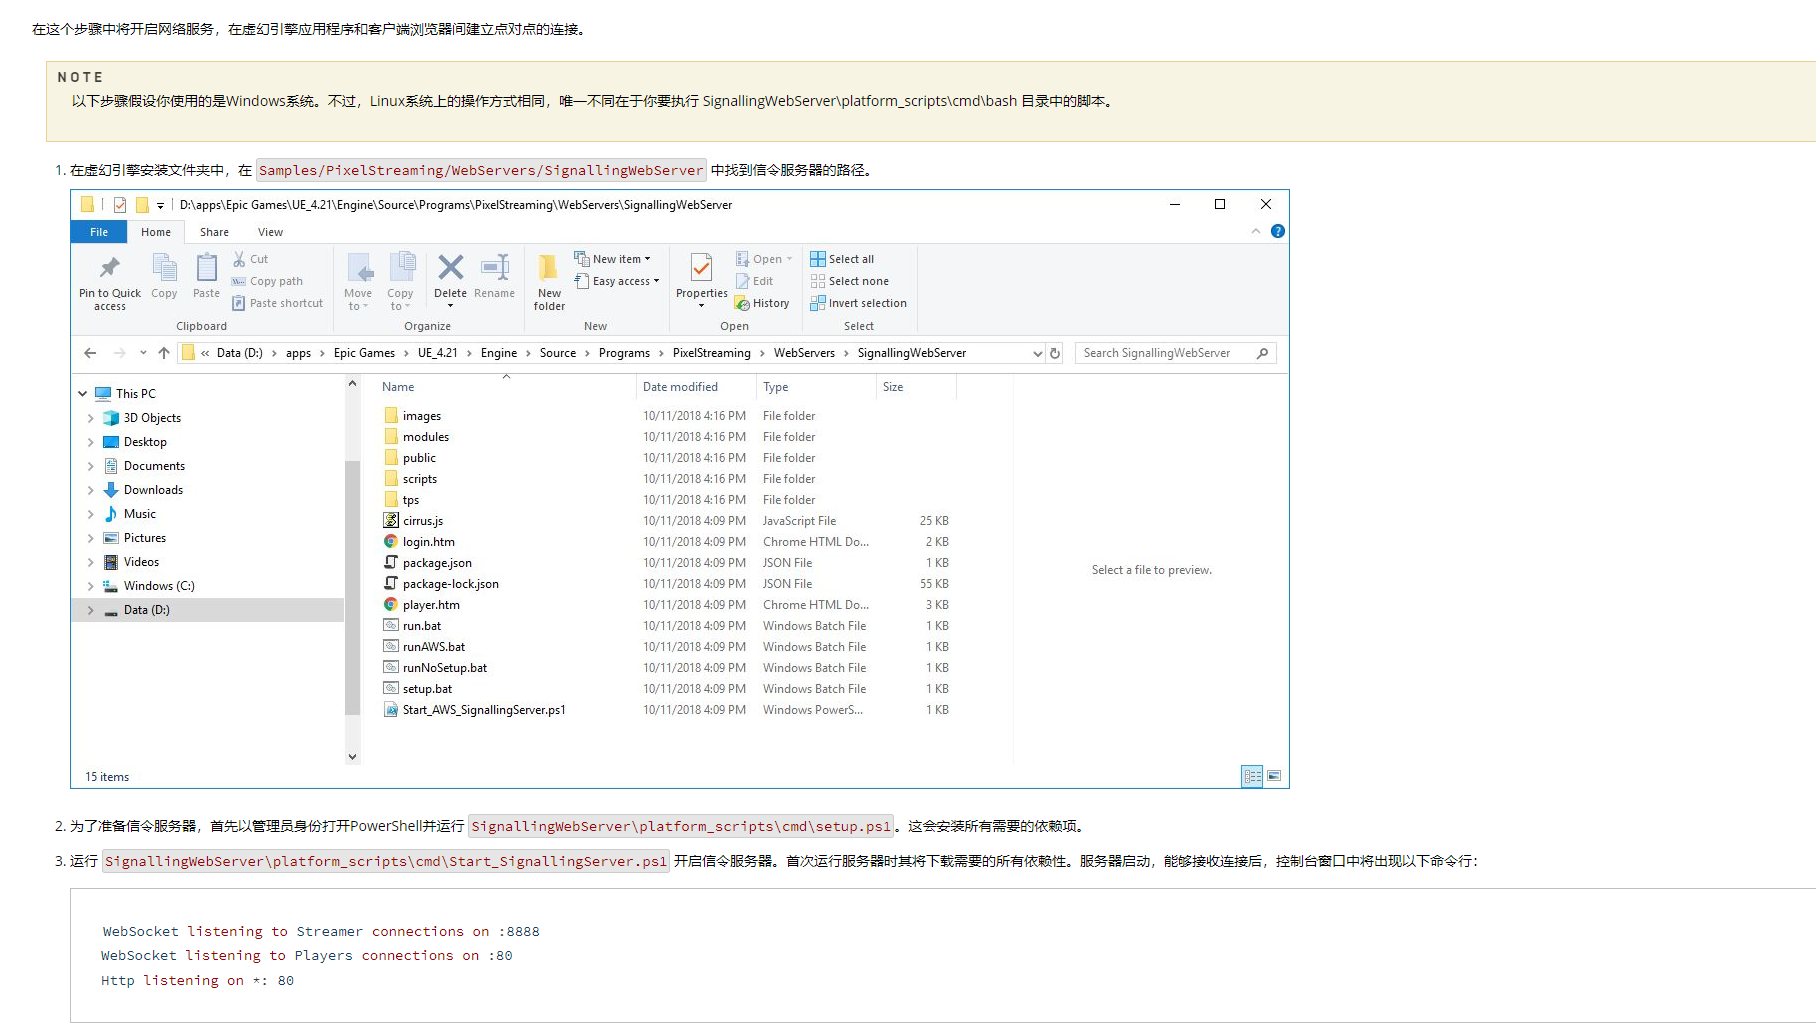Click the navigation pane scroll down arrow
This screenshot has height=1033, width=1816.
tap(352, 757)
